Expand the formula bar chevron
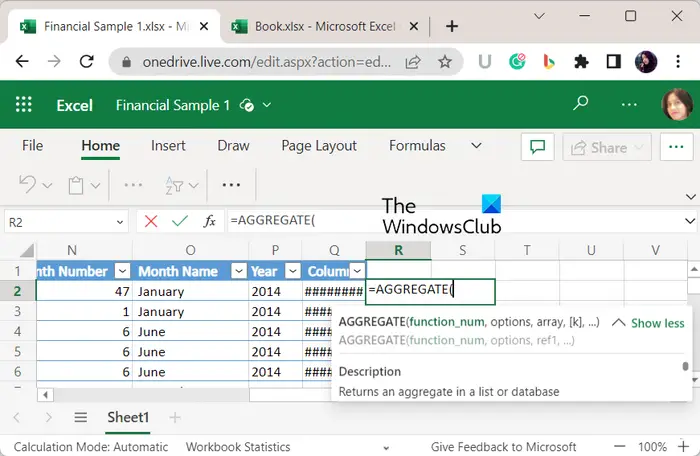 (690, 221)
